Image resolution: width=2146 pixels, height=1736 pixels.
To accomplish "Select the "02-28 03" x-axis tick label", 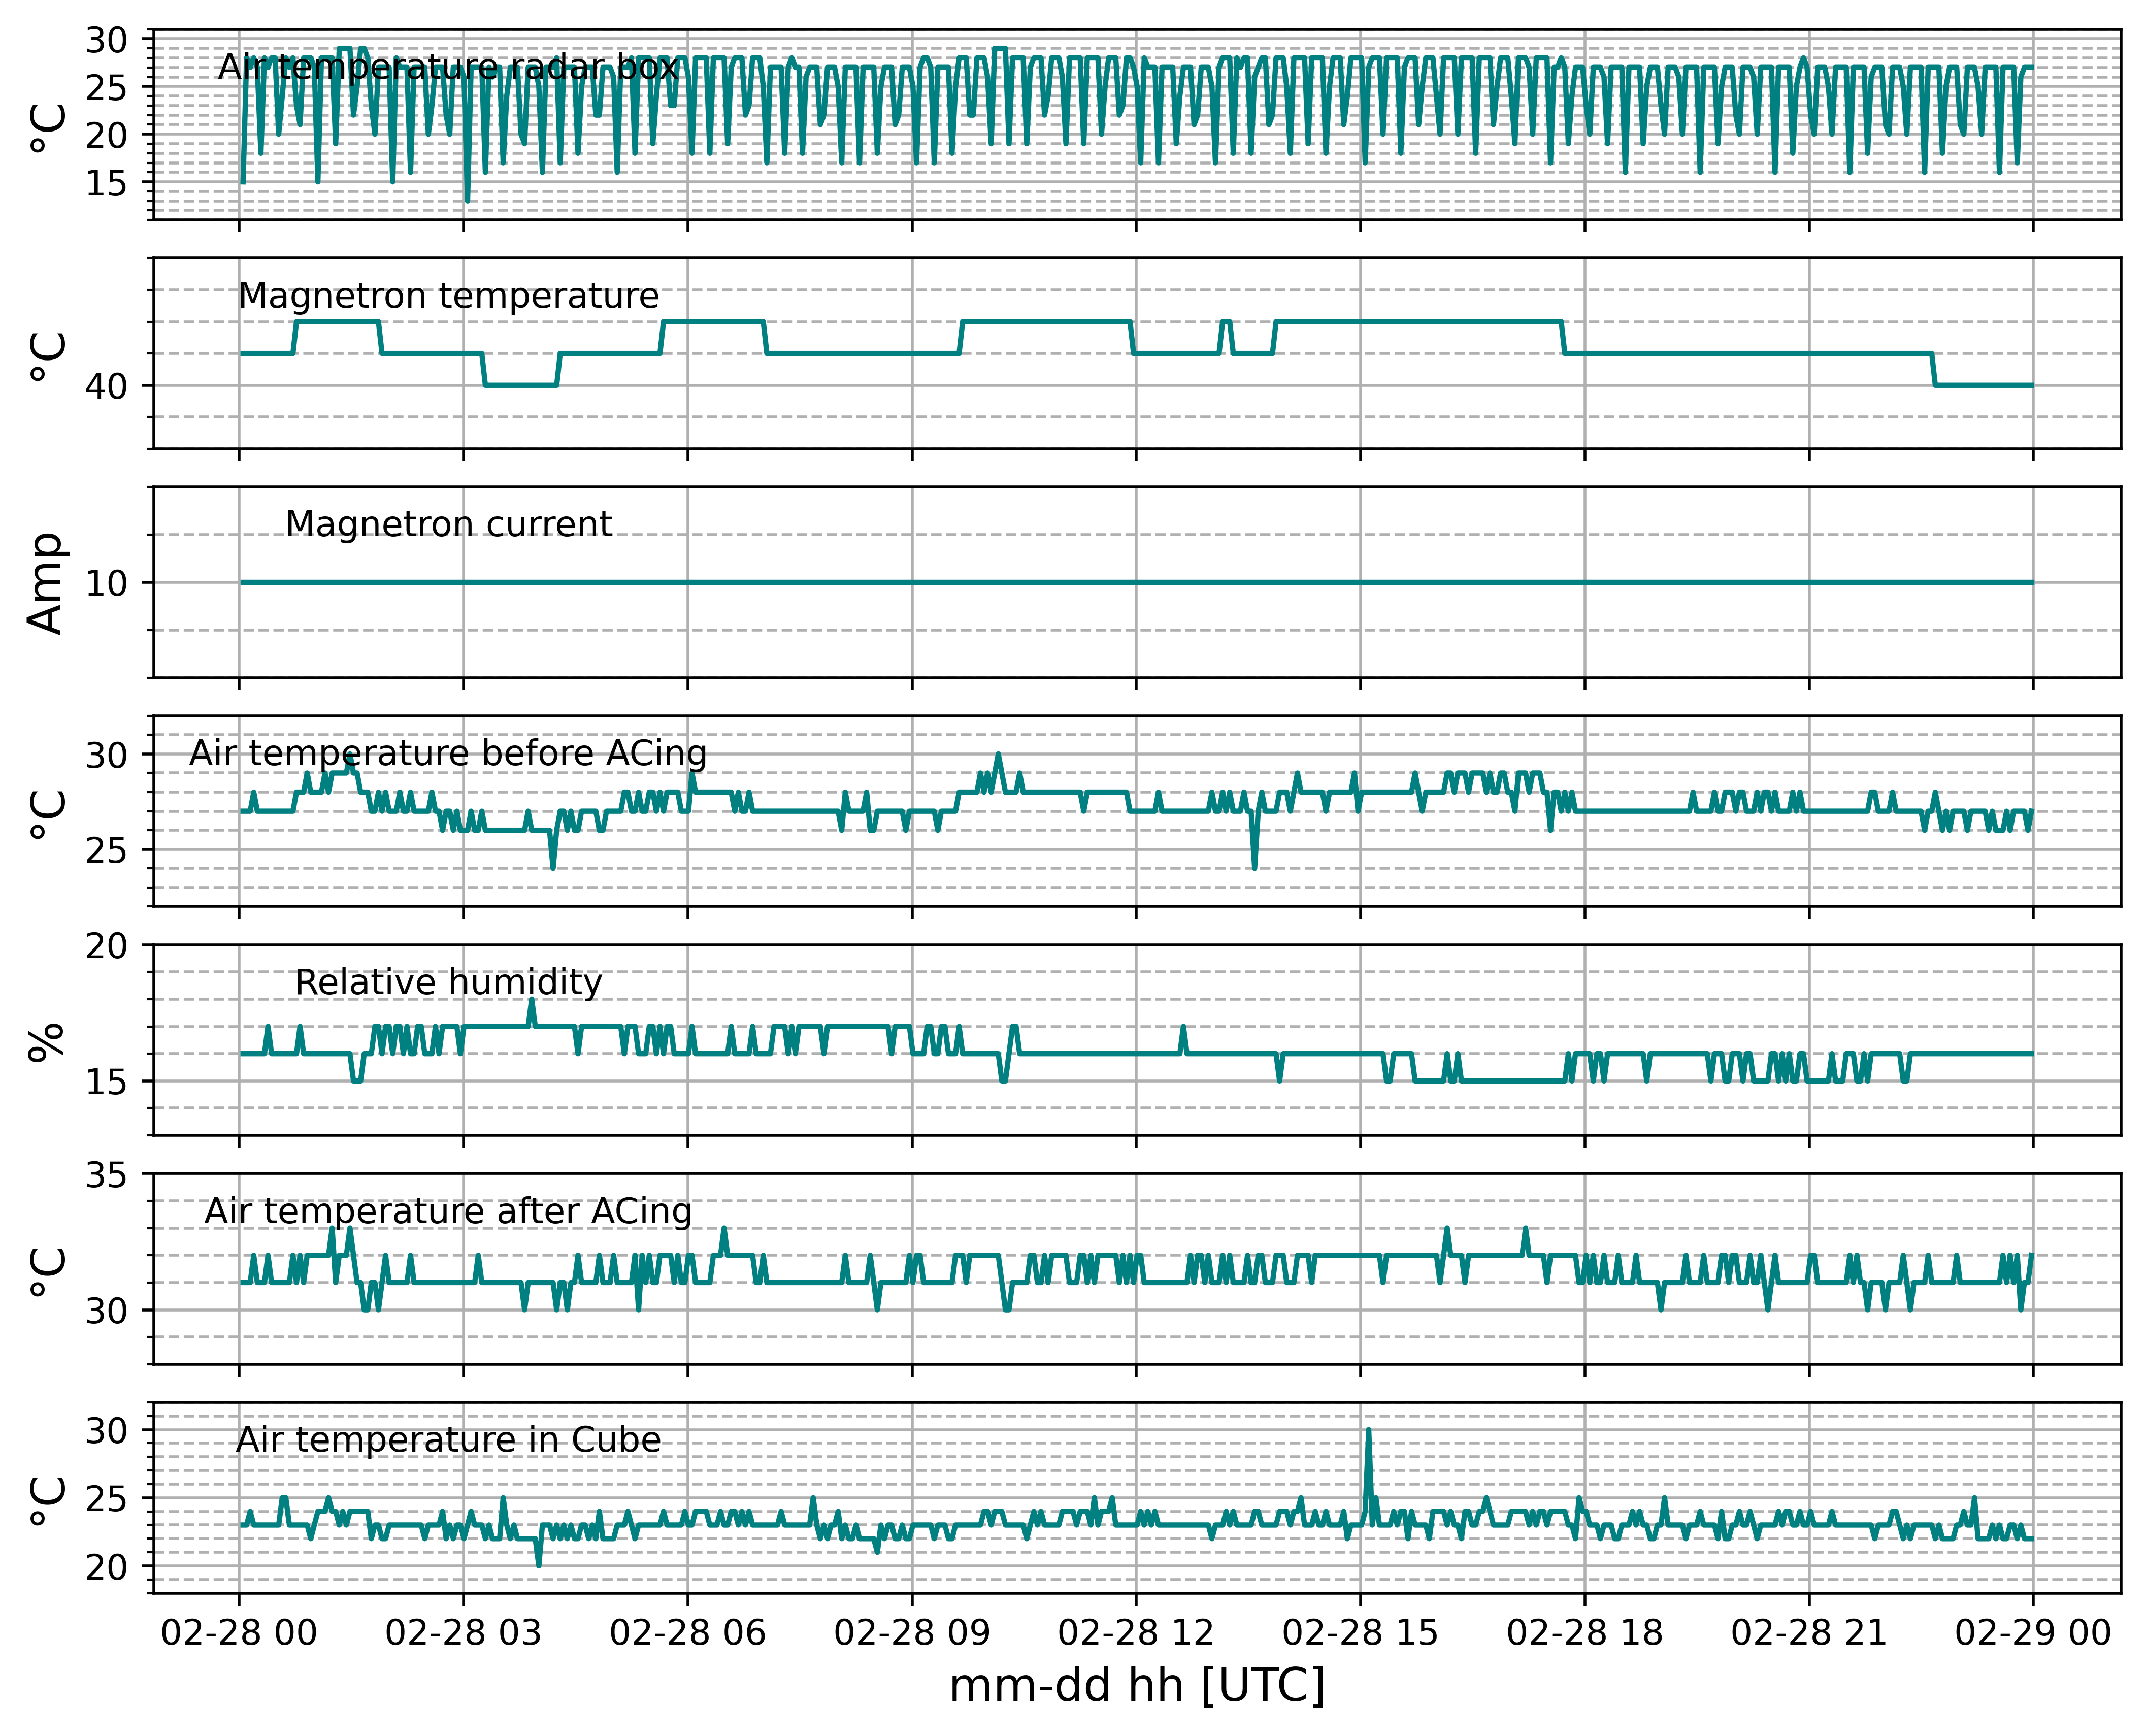I will (x=463, y=1633).
